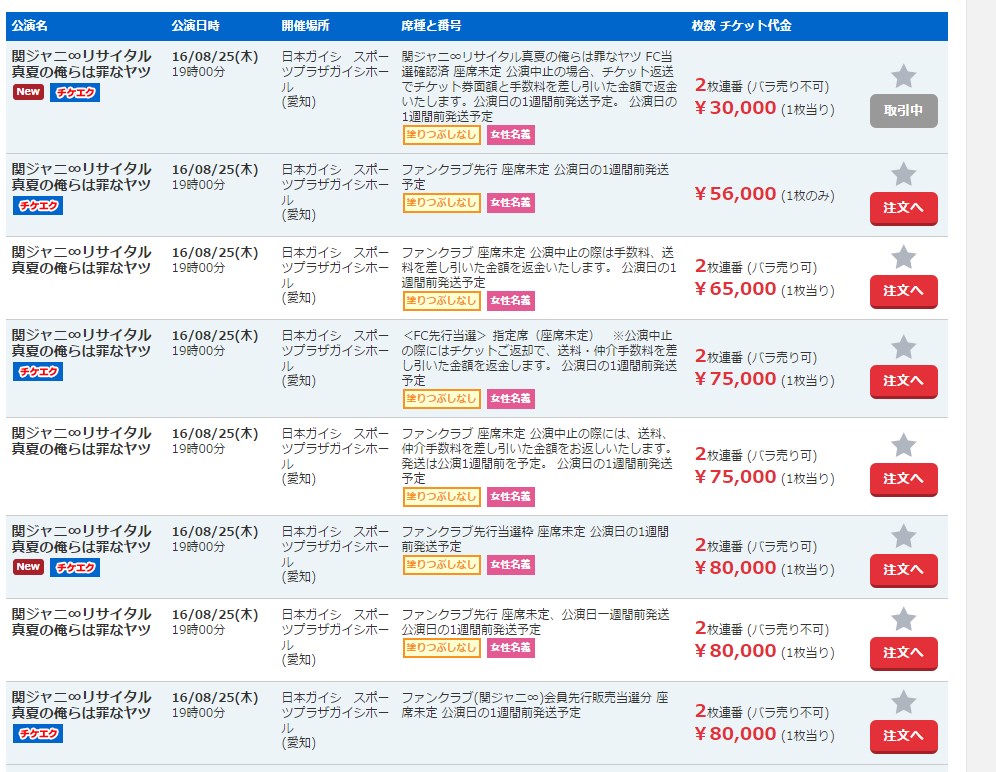This screenshot has width=996, height=772.
Task: Star the ¥80,000 公演日一週間前発送 listing
Action: coord(903,620)
